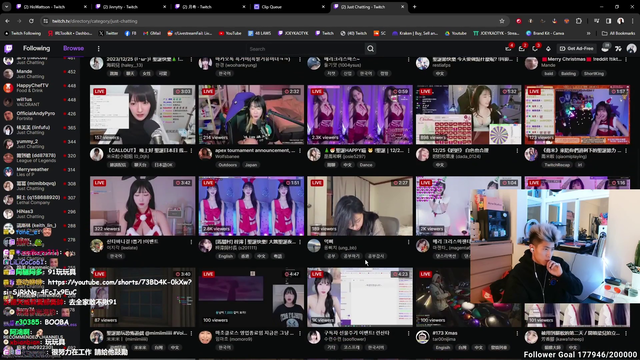The width and height of the screenshot is (640, 360).
Task: Click the Twitch logo home icon
Action: [x=8, y=49]
